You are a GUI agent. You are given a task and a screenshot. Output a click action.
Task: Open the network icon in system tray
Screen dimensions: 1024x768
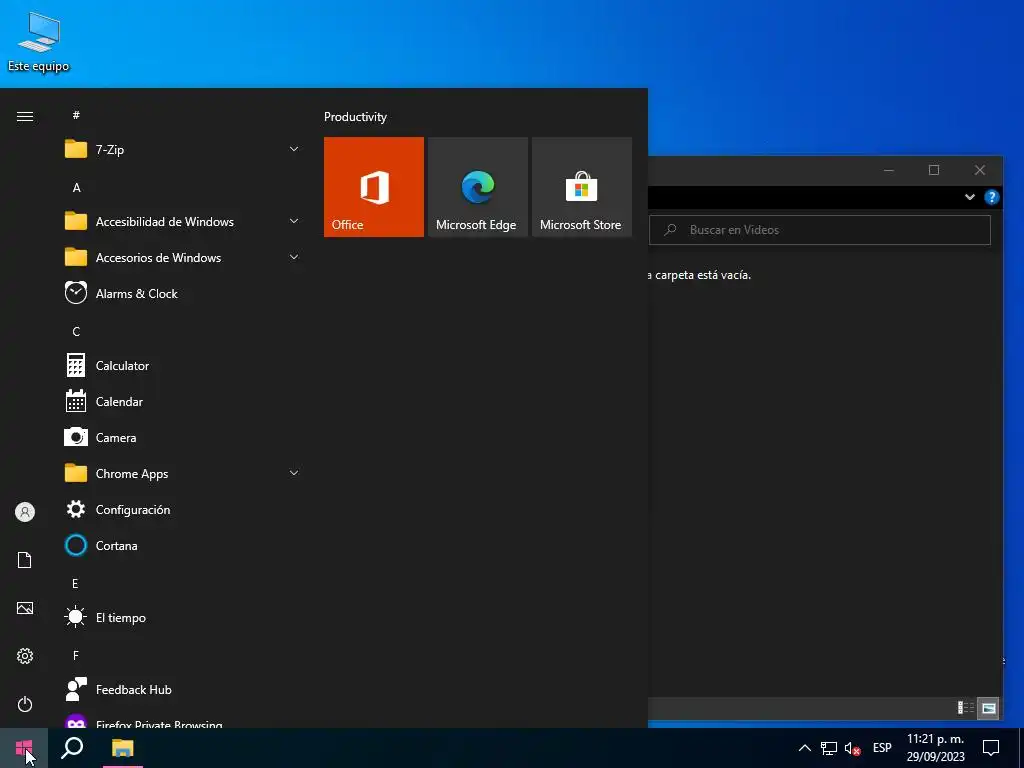coord(829,748)
